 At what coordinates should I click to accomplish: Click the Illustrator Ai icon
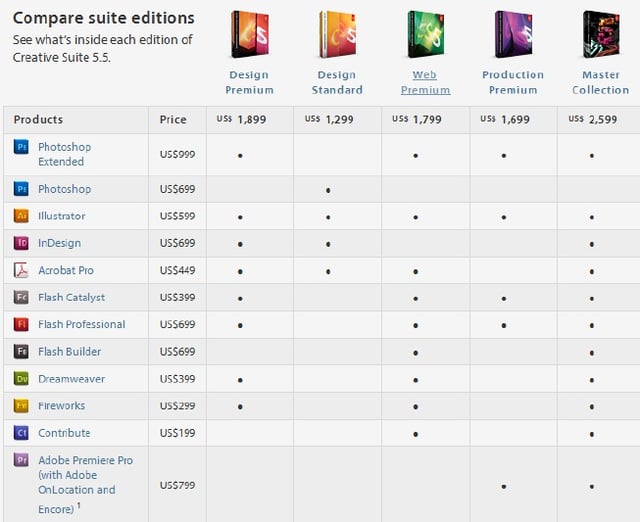pyautogui.click(x=21, y=216)
